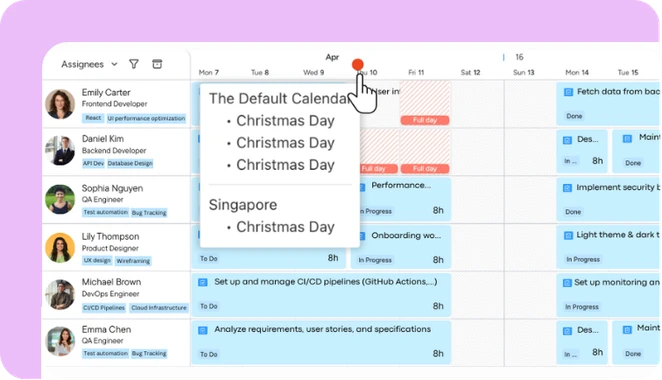Open Emily Carter's Fri 11 Full day block

(425, 120)
